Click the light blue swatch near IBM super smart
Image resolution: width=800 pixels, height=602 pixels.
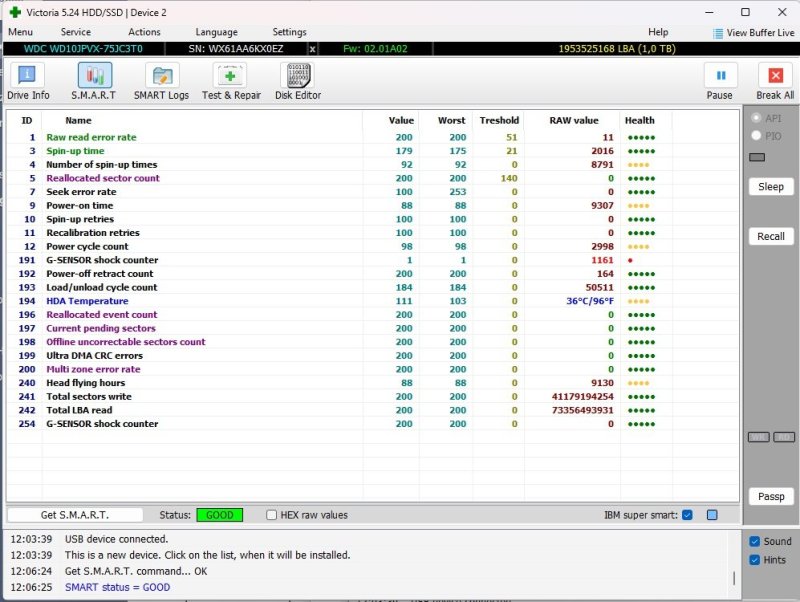pyautogui.click(x=712, y=515)
